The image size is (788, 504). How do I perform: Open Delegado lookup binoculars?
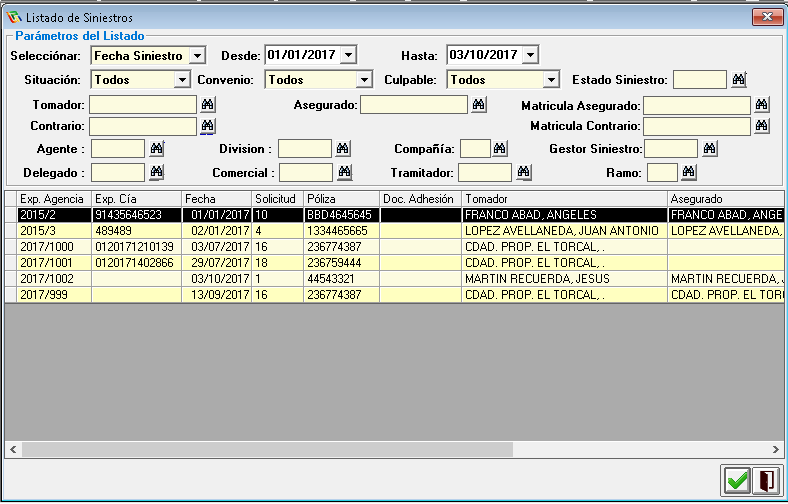156,172
